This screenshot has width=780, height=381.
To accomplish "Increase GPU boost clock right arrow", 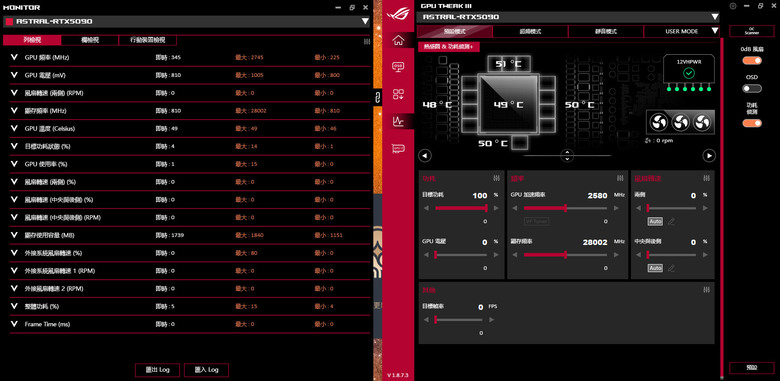I will pyautogui.click(x=615, y=208).
